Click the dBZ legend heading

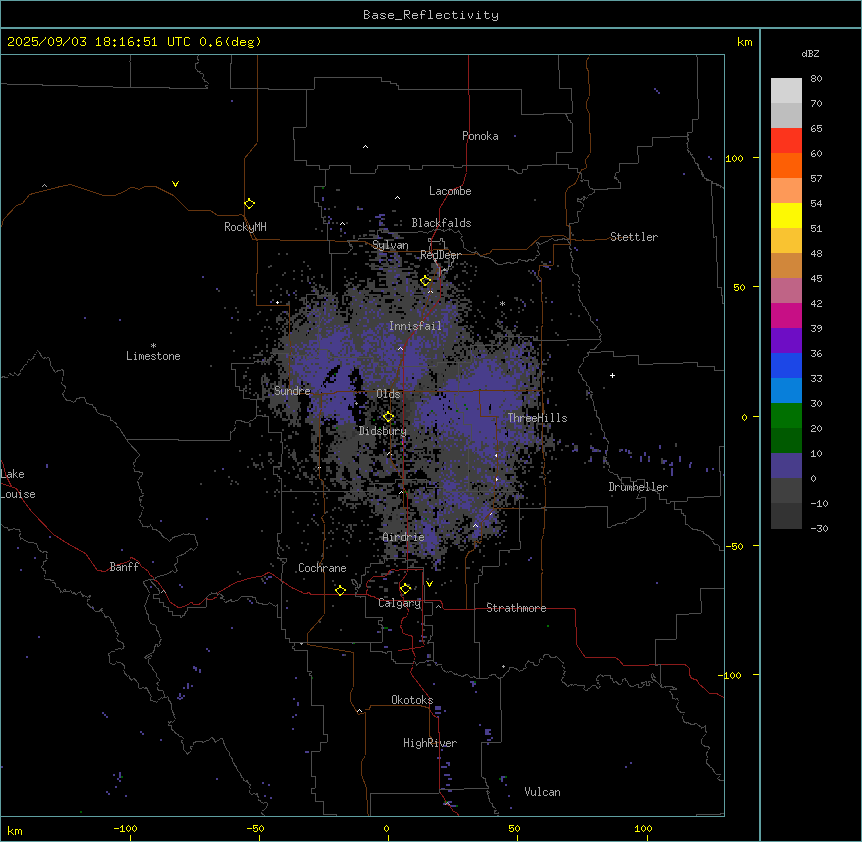click(810, 53)
